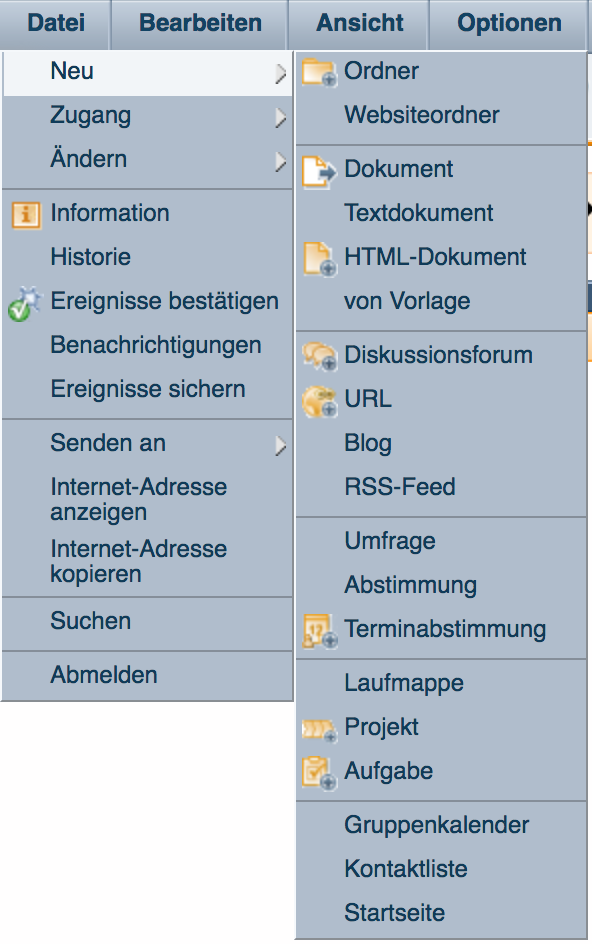Click the Aufgabe clipboard icon
The image size is (592, 944).
pos(319,772)
